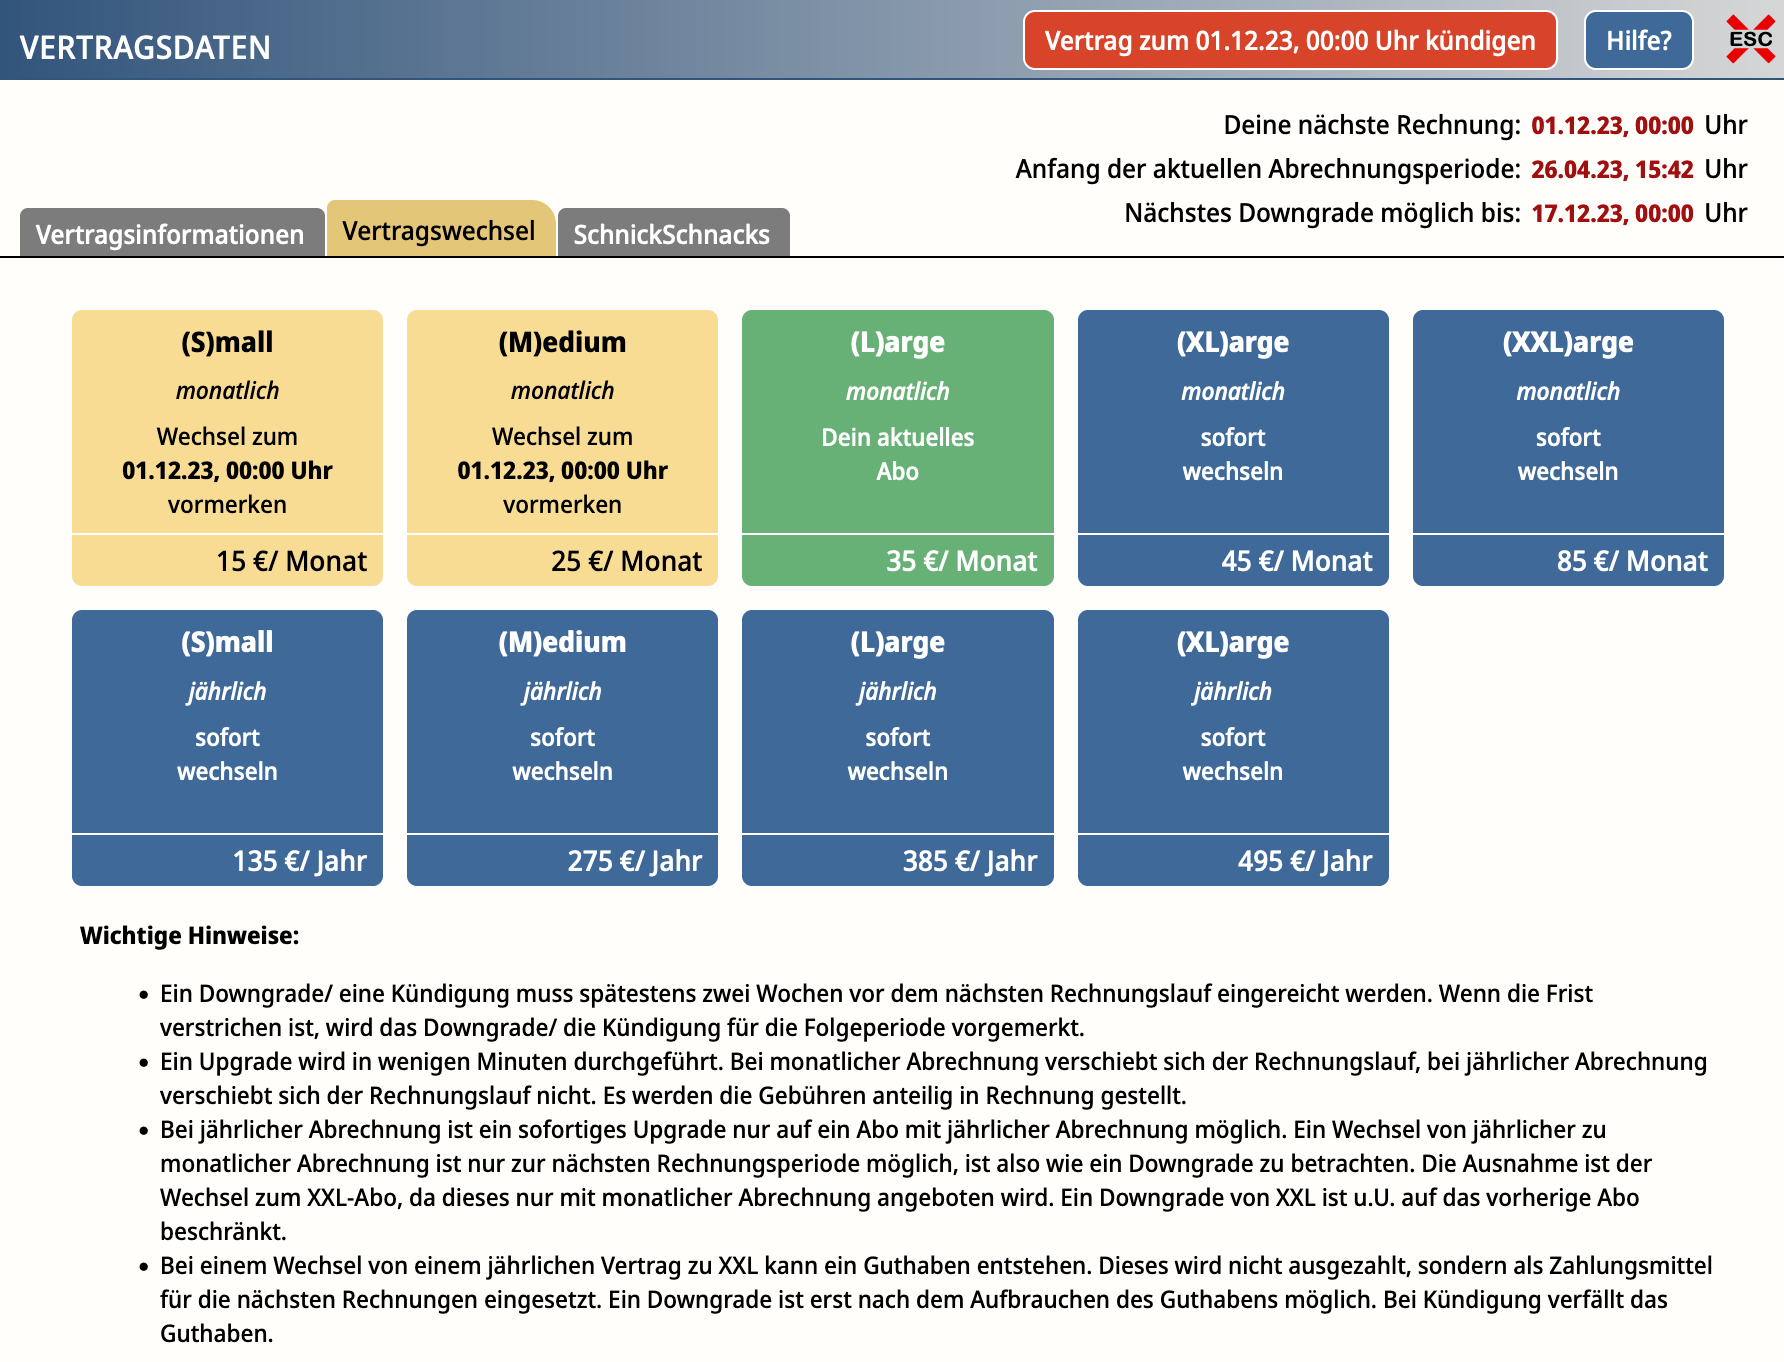The image size is (1784, 1362).
Task: Click the 45 €/ Monat price
Action: (x=1296, y=561)
